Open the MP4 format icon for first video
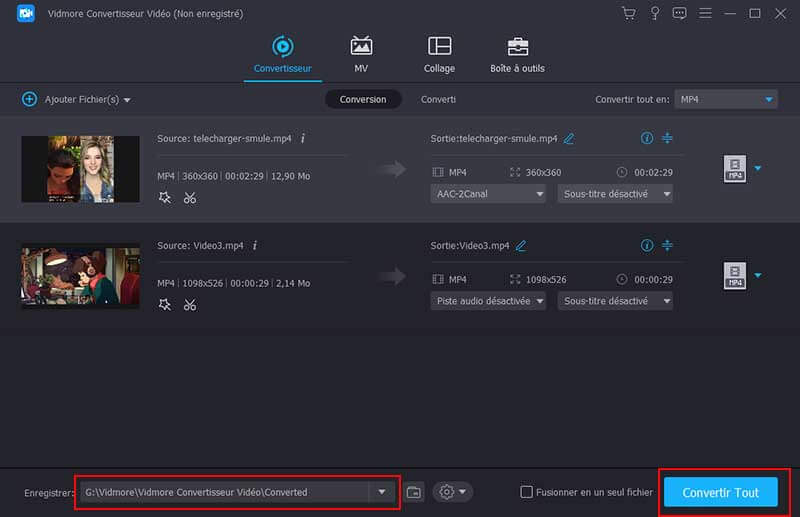Viewport: 800px width, 517px height. tap(734, 169)
